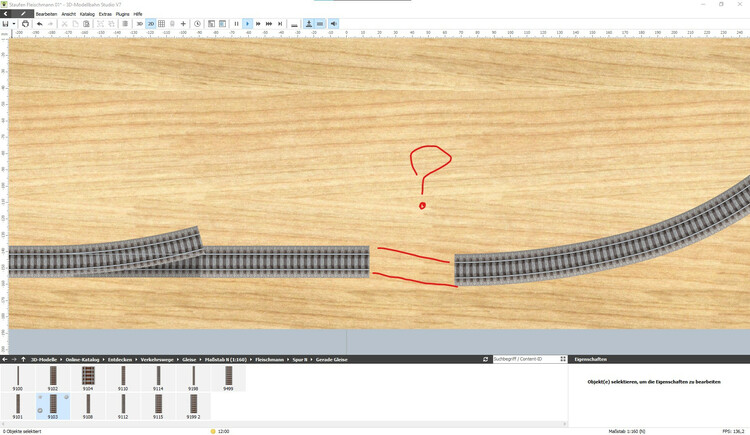Click the plus add icon in toolbar
The width and height of the screenshot is (750, 435).
click(x=183, y=24)
